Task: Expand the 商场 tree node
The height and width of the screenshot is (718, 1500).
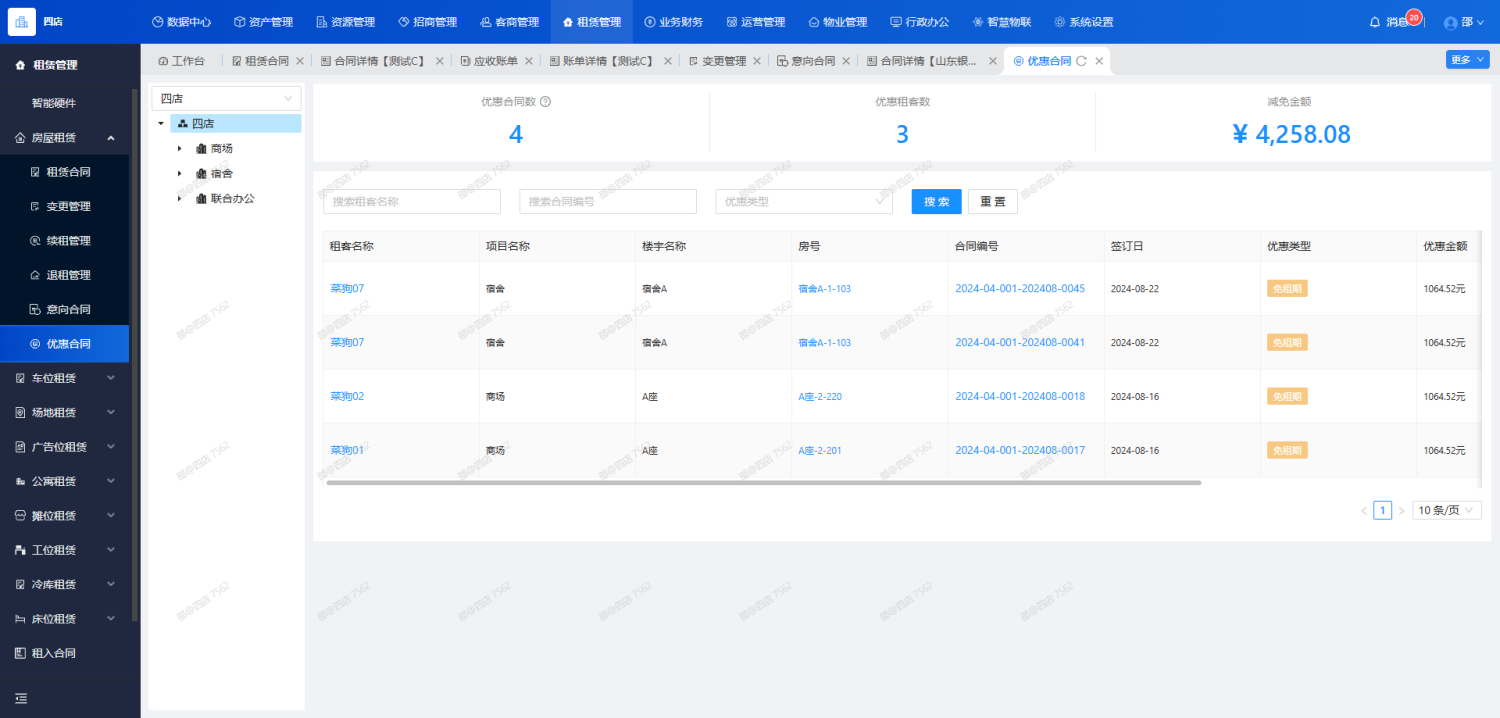Action: (179, 148)
